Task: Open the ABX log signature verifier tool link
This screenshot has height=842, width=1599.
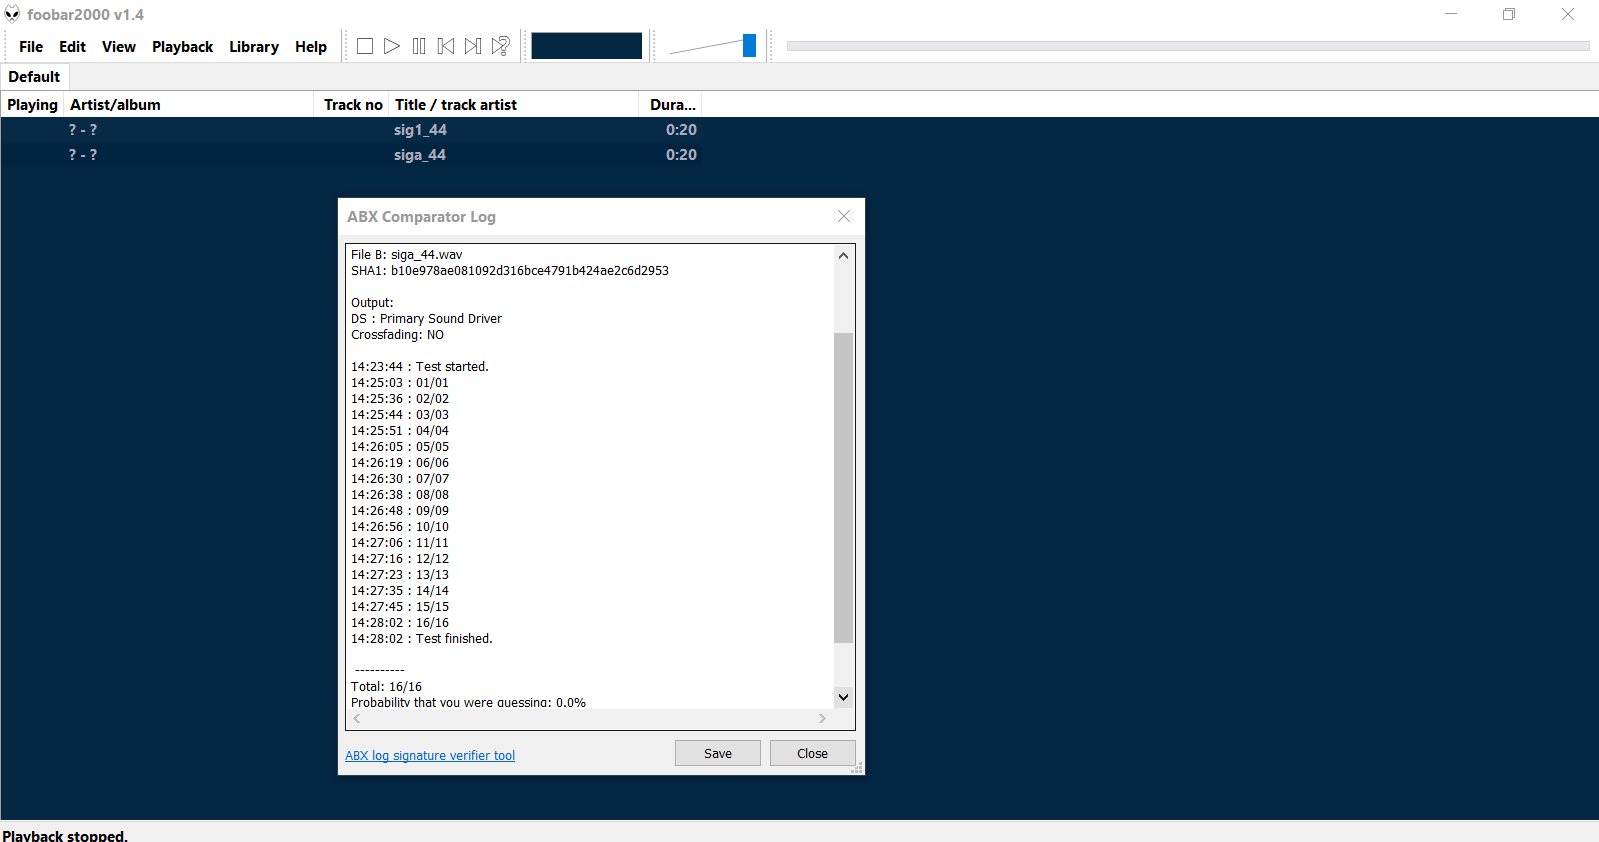Action: click(430, 756)
